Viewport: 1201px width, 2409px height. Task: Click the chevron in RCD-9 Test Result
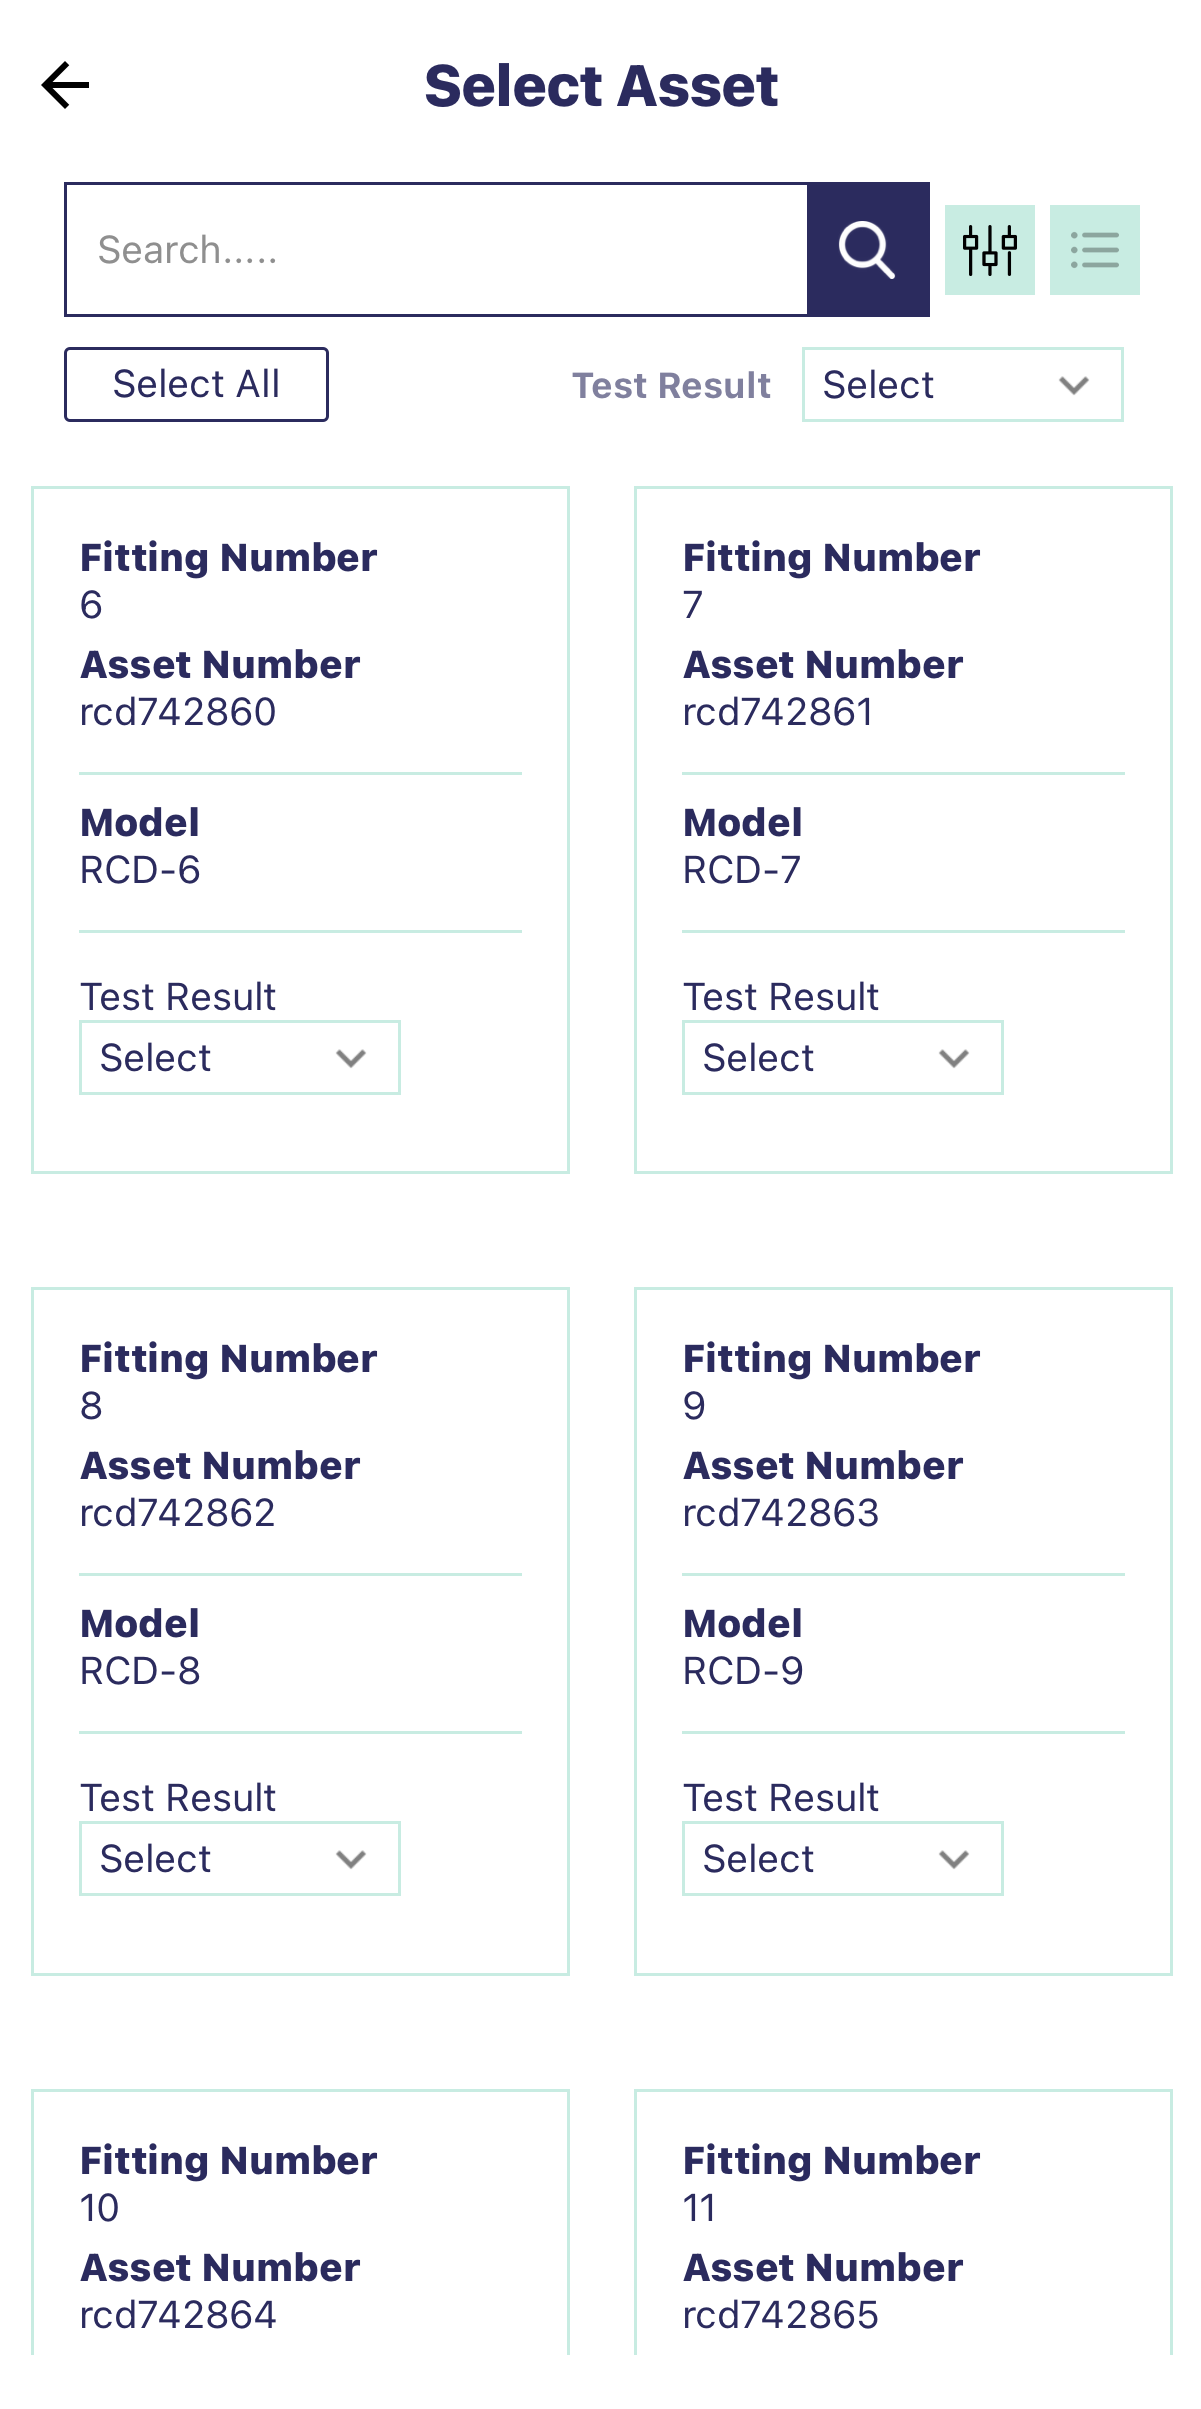954,1859
